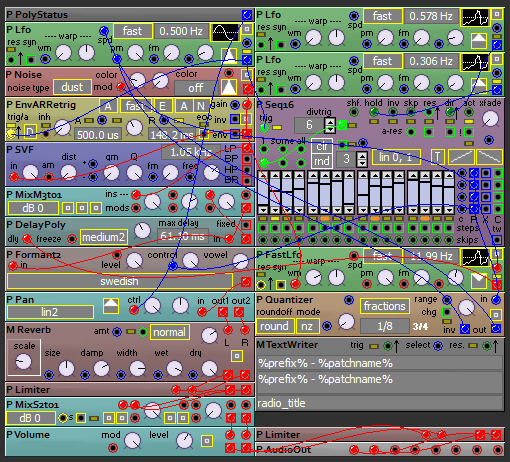Open the medium2 selector in DelayPoly
Screen dimensions: 510x462
tap(104, 237)
